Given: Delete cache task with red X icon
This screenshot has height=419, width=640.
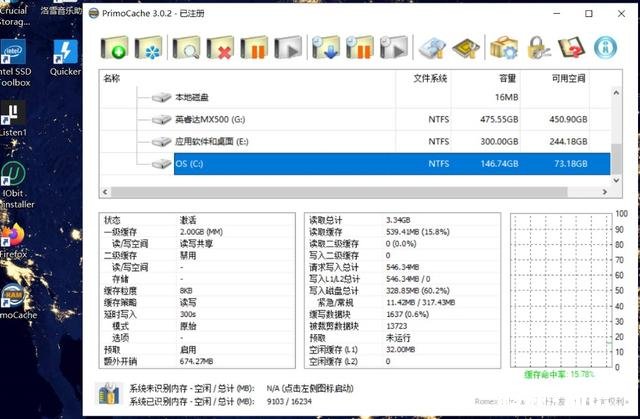Looking at the screenshot, I should [220, 47].
